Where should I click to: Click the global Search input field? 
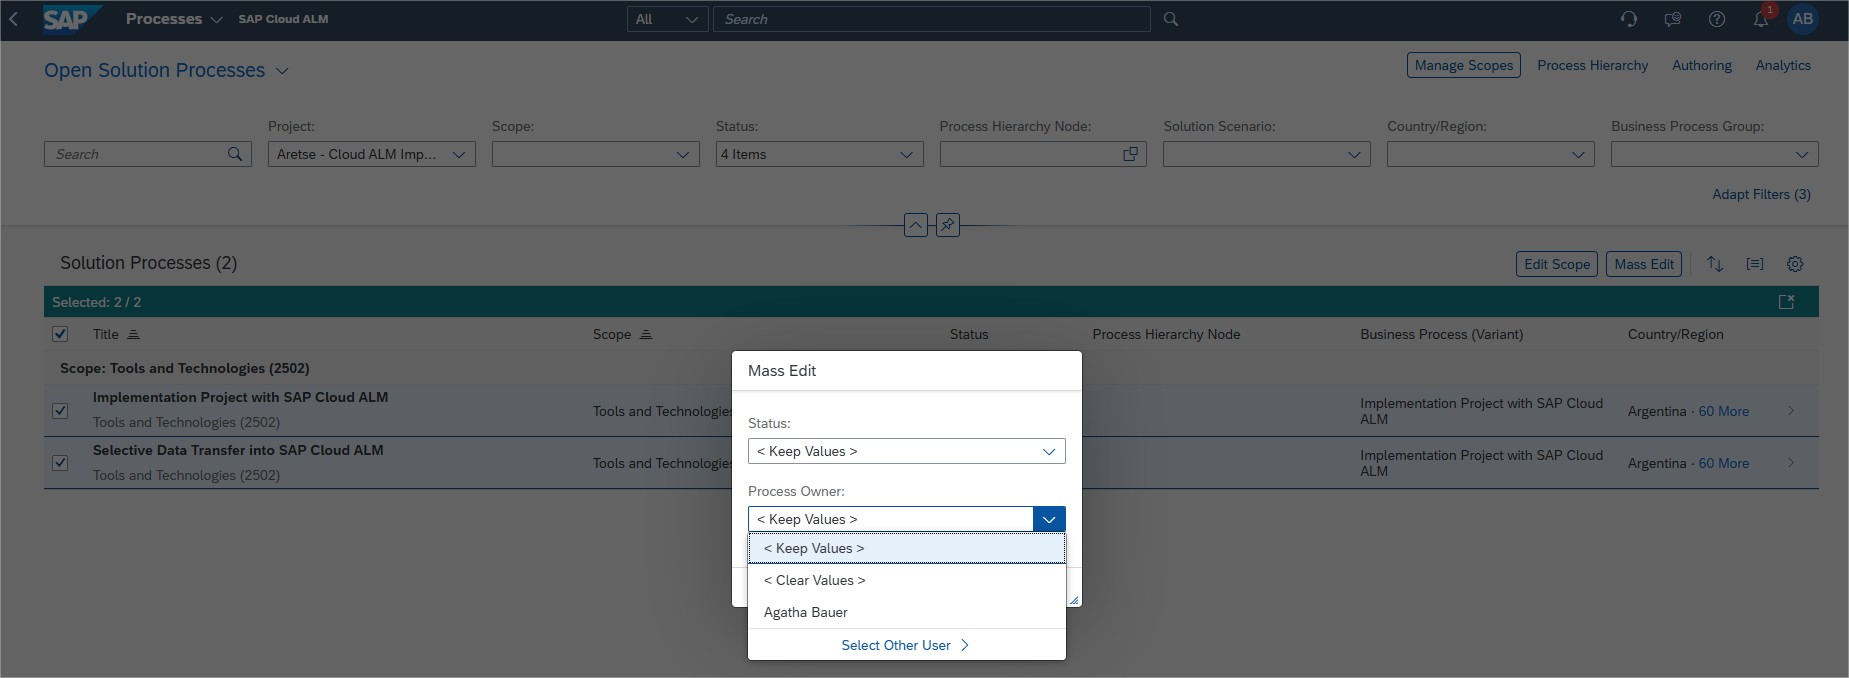click(930, 19)
